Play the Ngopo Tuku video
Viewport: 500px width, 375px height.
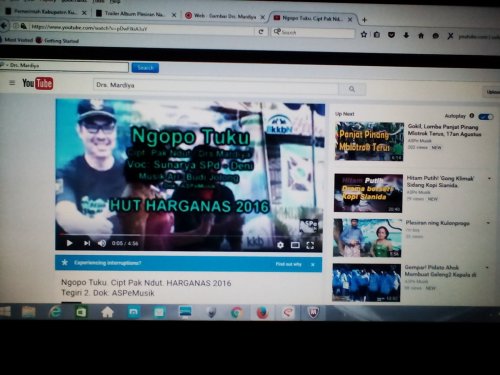point(69,243)
